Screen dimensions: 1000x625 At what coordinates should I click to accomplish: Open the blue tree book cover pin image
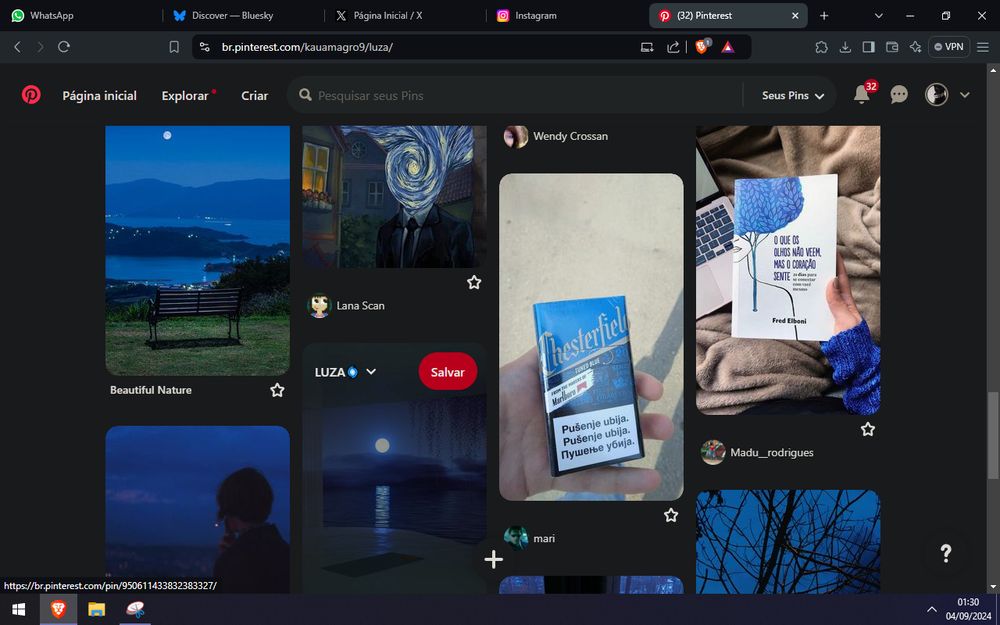(x=788, y=270)
